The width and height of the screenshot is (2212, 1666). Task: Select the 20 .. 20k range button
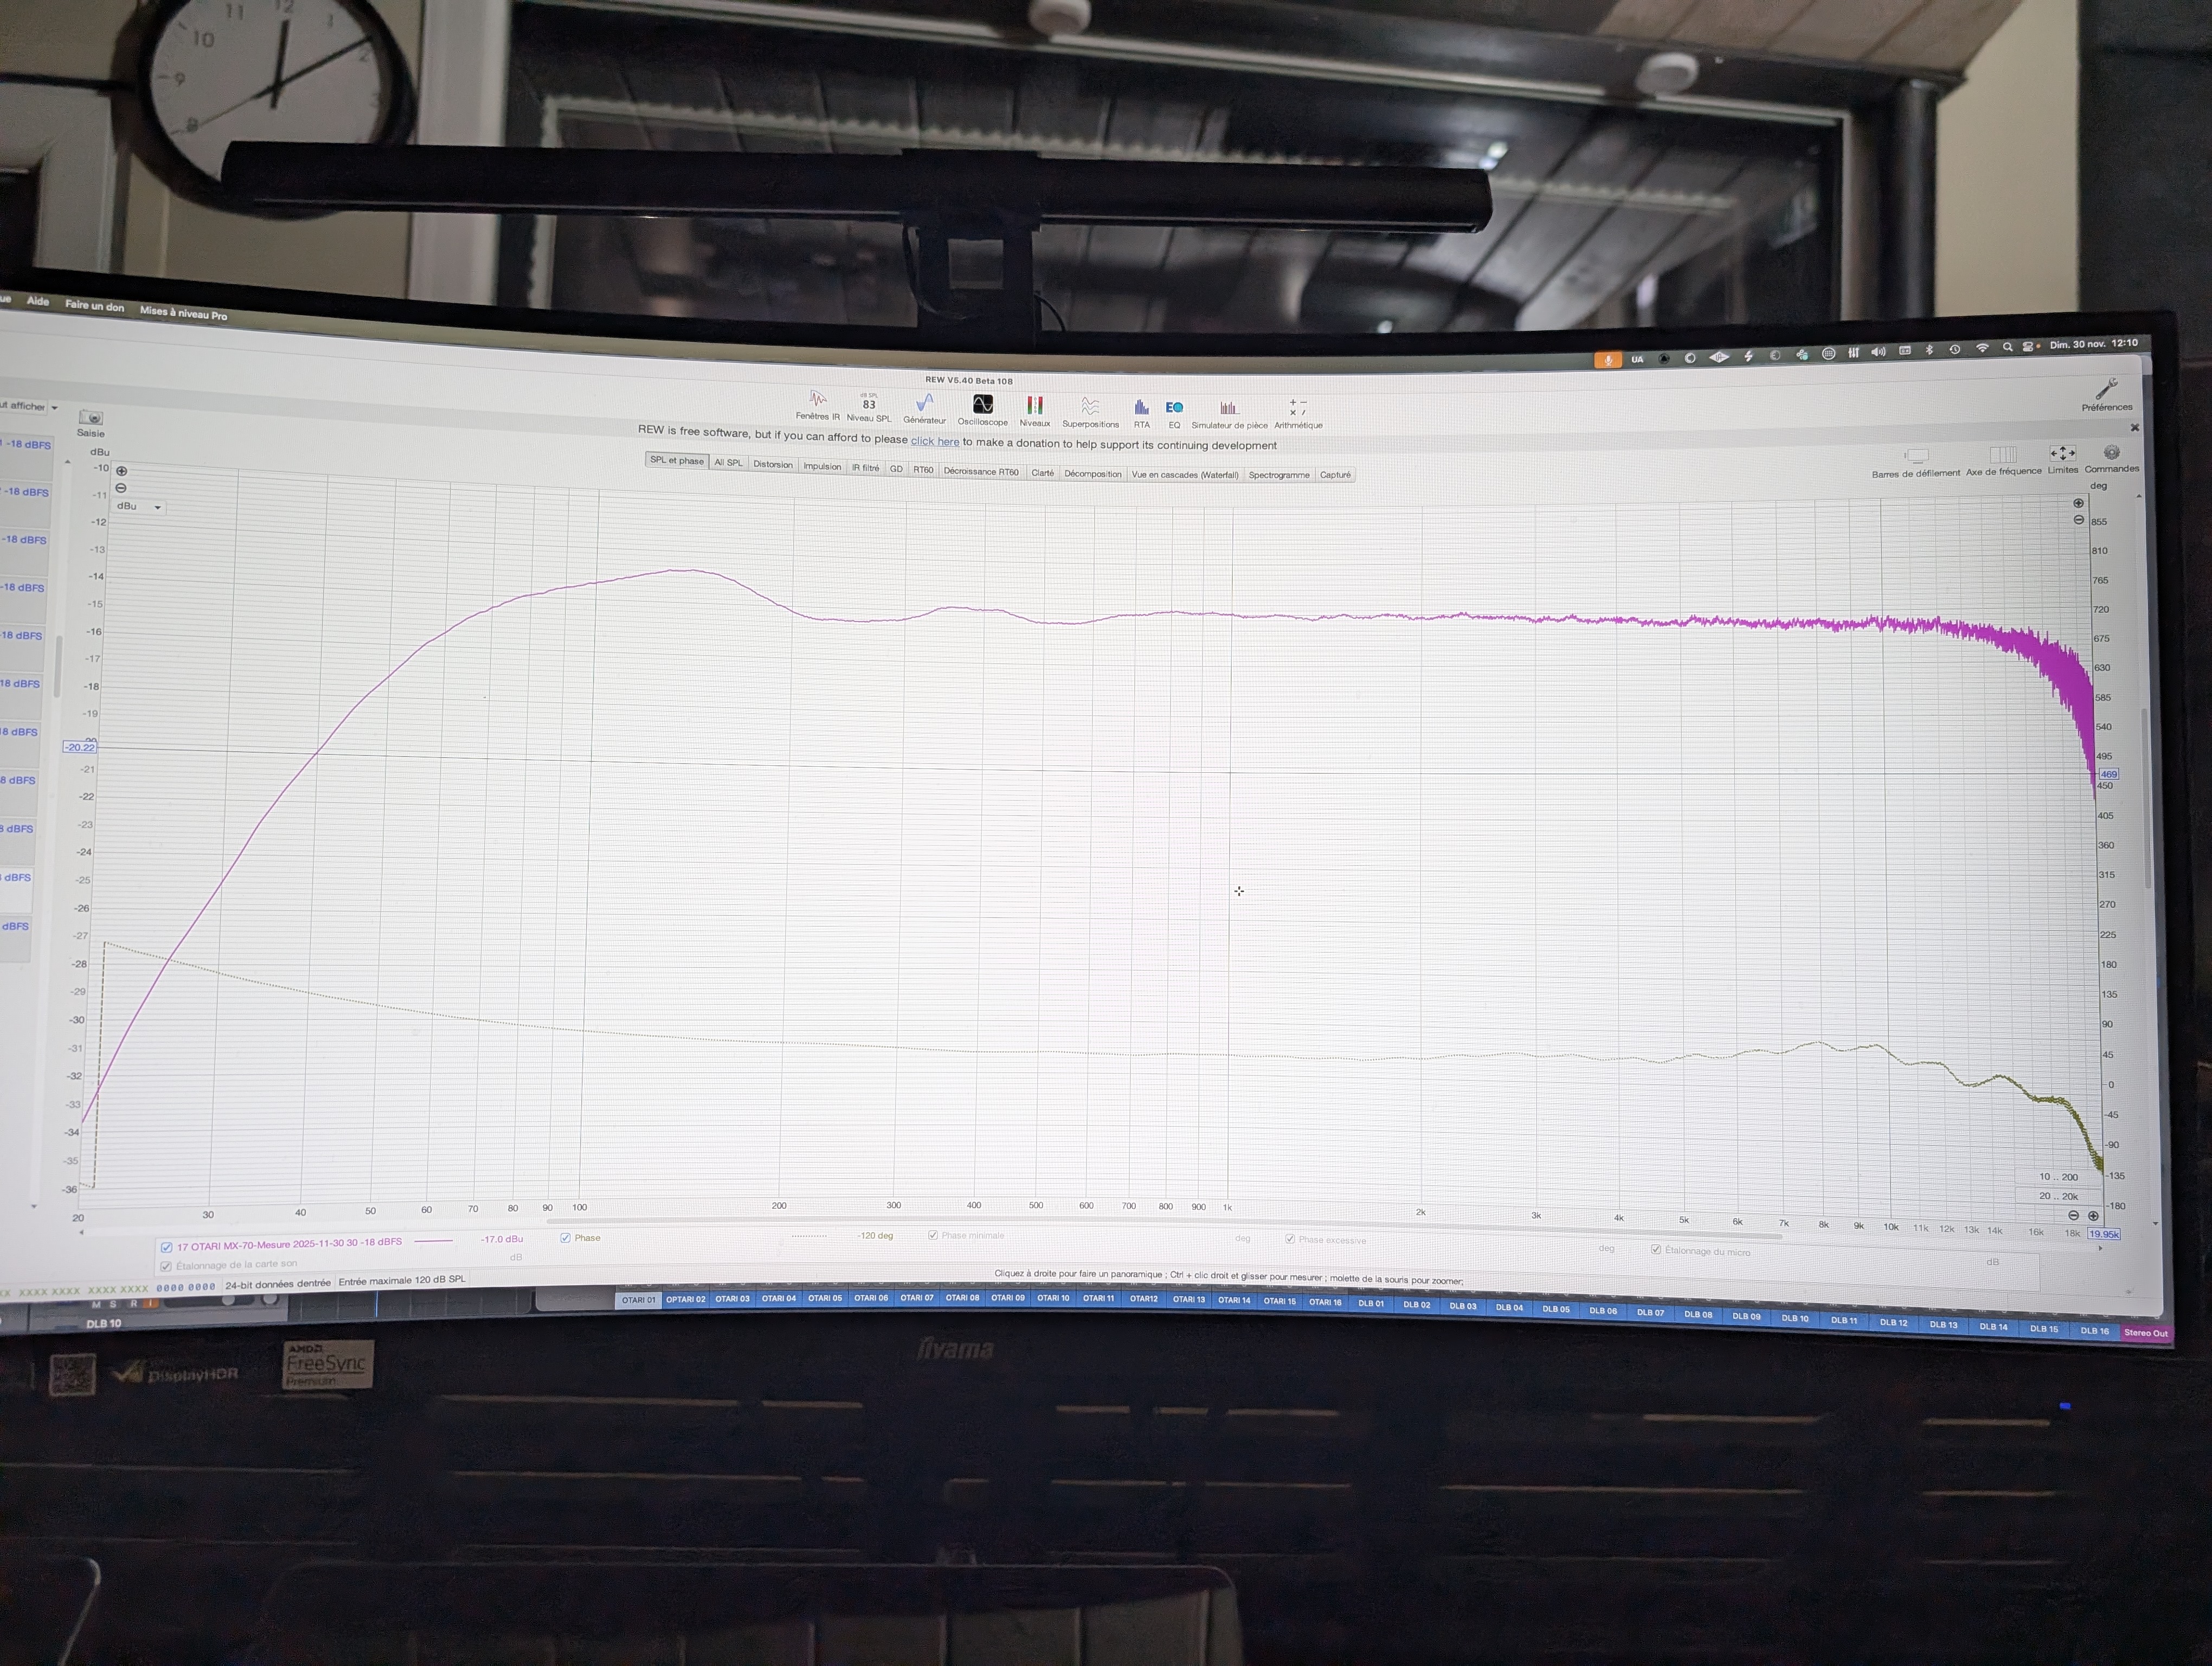tap(2058, 1196)
